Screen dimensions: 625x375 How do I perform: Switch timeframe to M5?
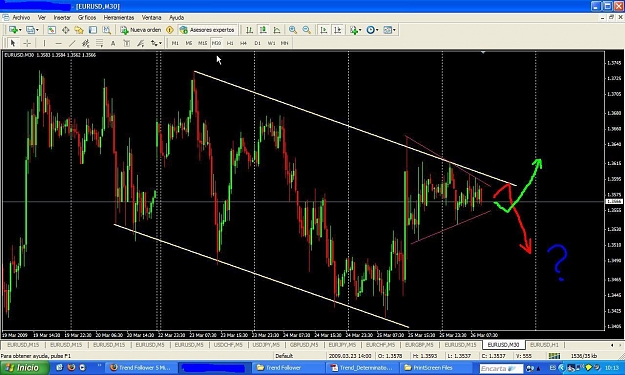(189, 43)
